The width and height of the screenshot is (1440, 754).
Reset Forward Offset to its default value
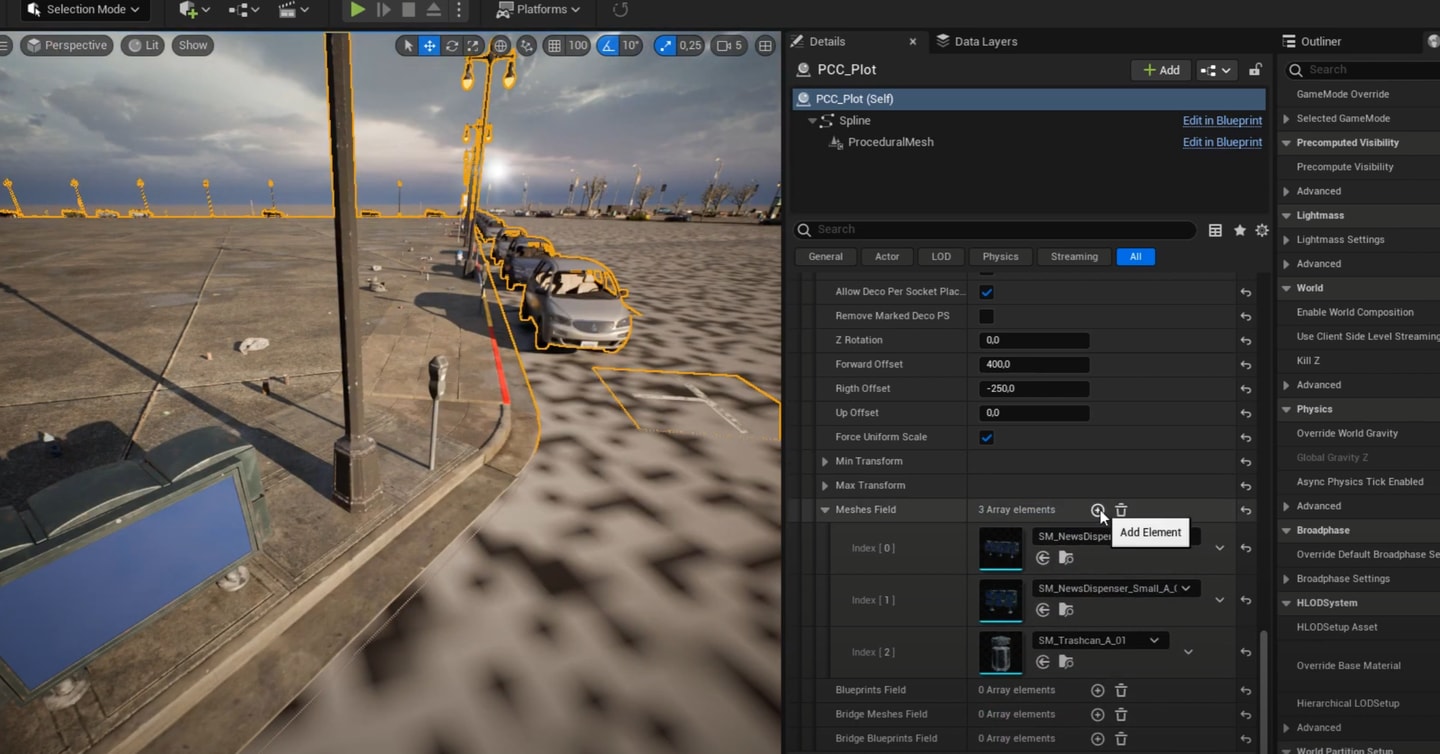coord(1245,365)
